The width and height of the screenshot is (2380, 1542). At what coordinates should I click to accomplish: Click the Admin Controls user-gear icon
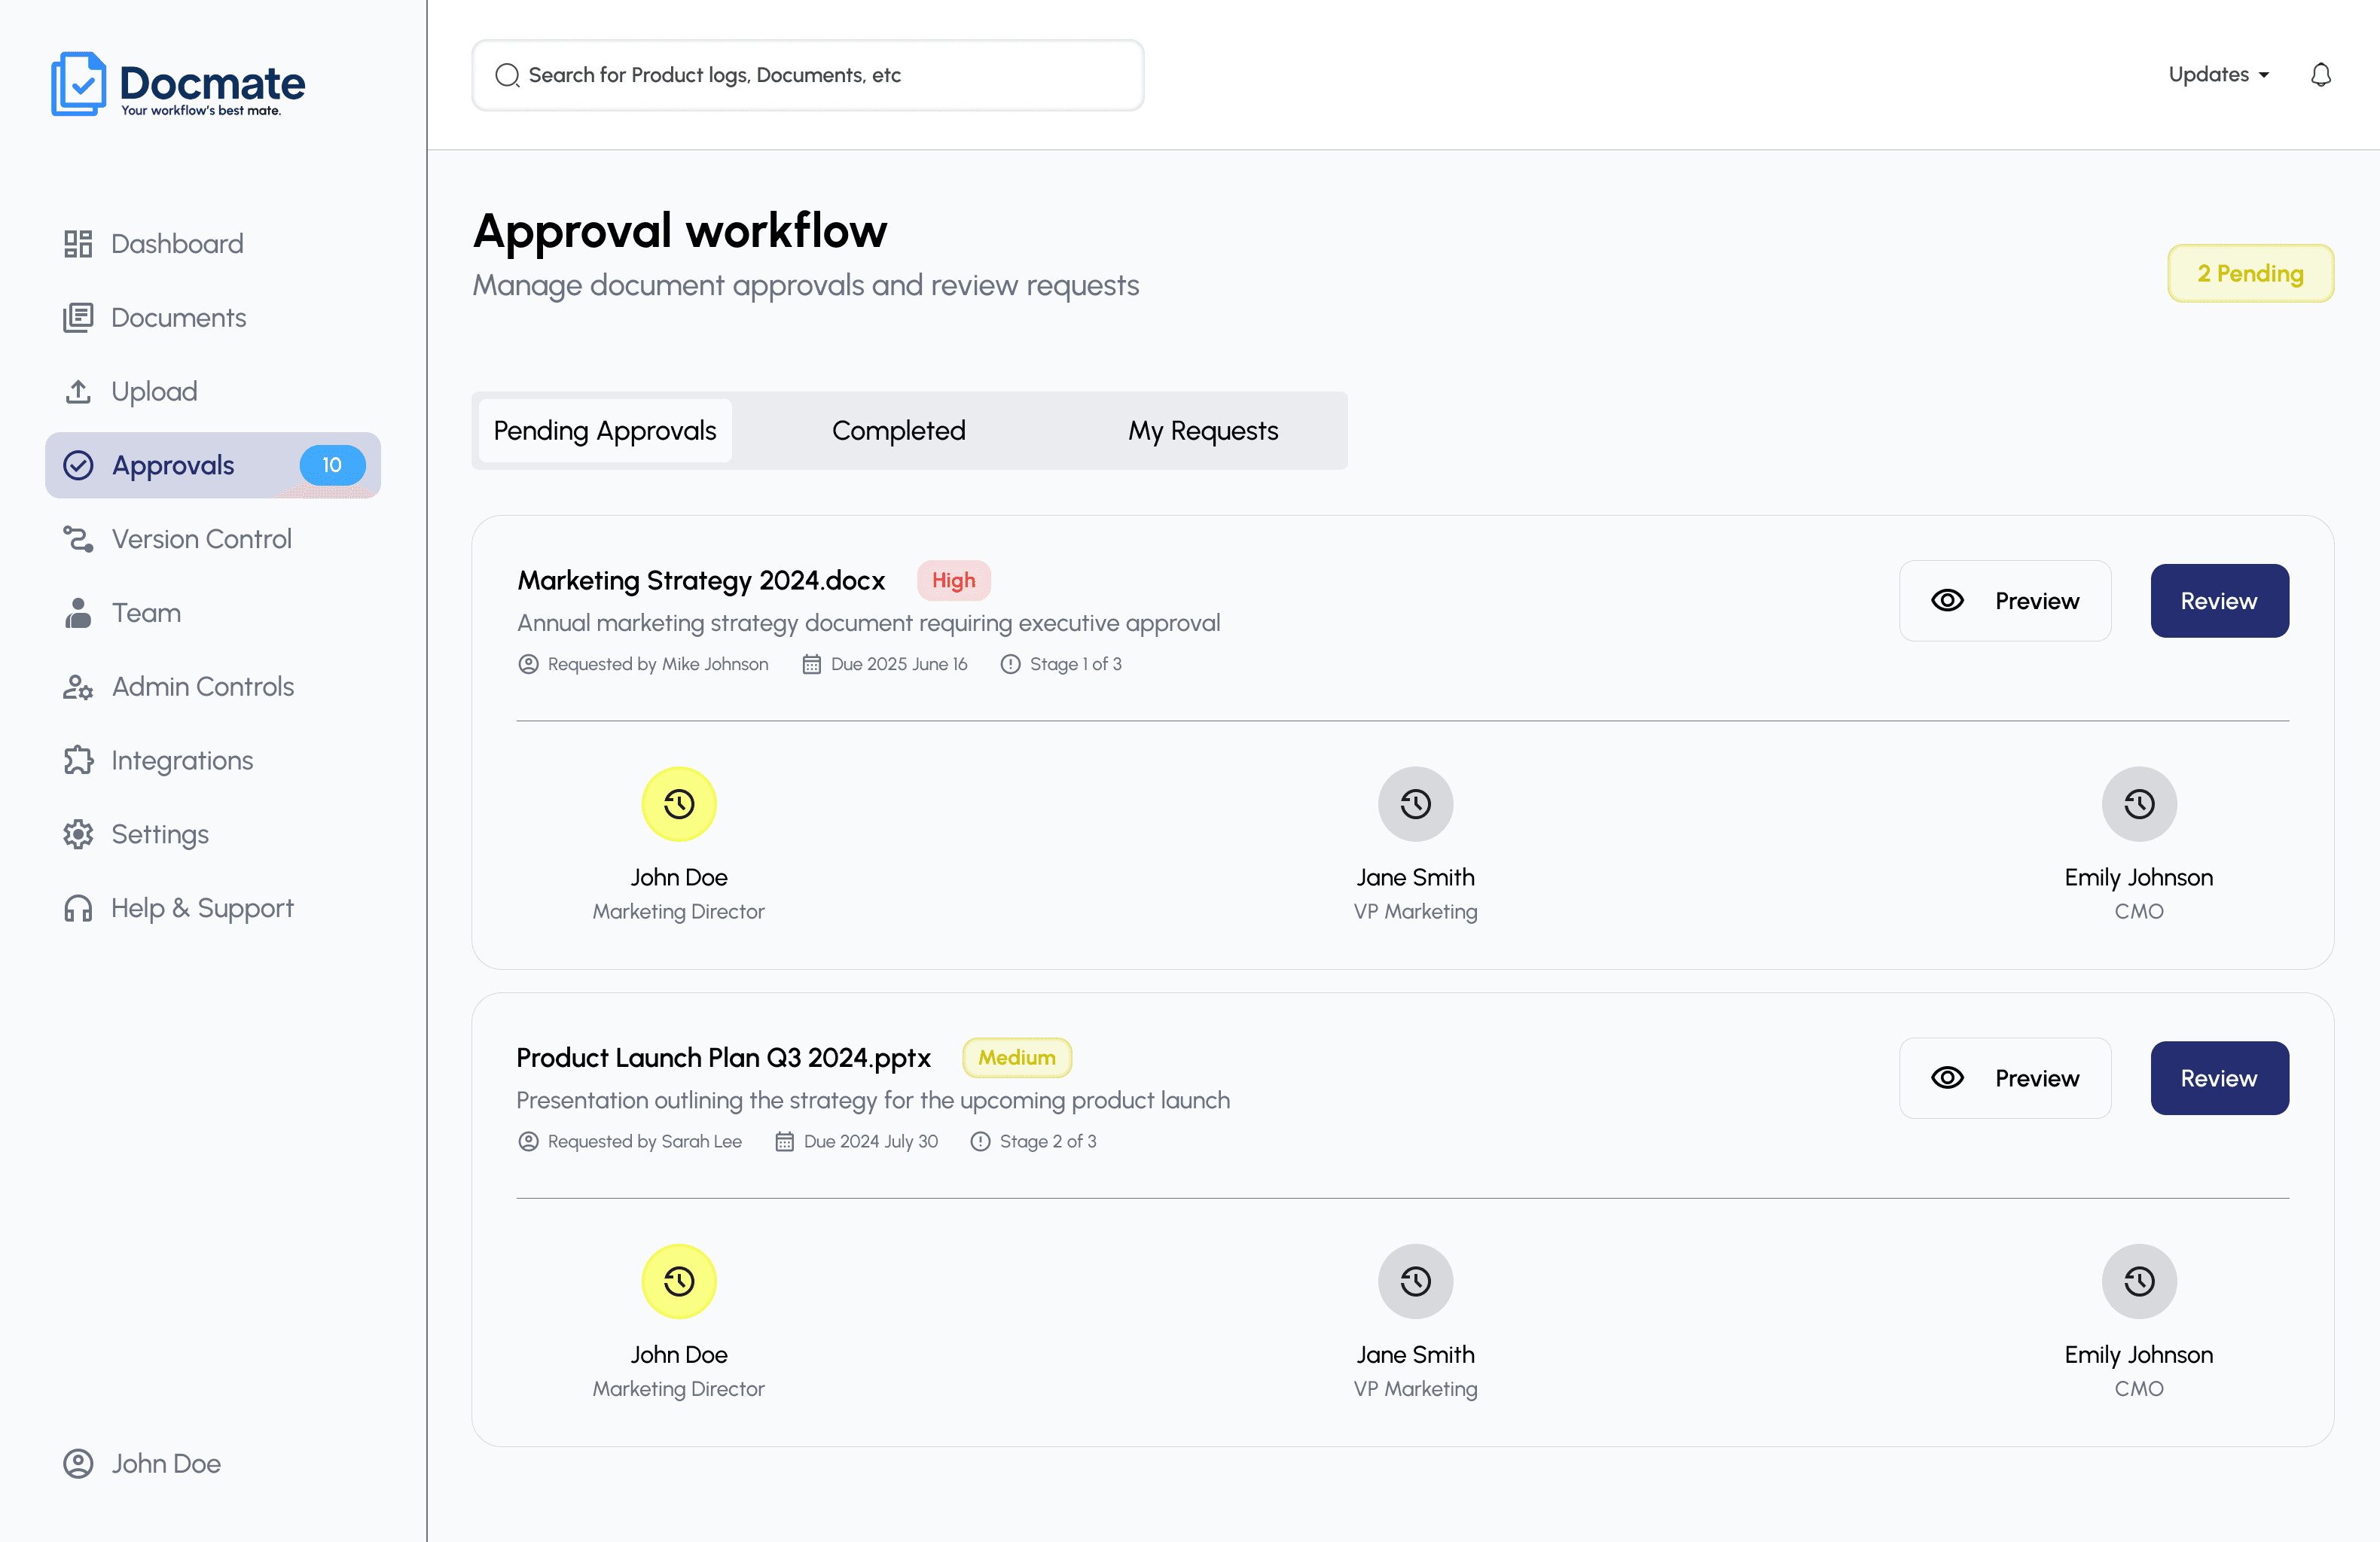[78, 687]
